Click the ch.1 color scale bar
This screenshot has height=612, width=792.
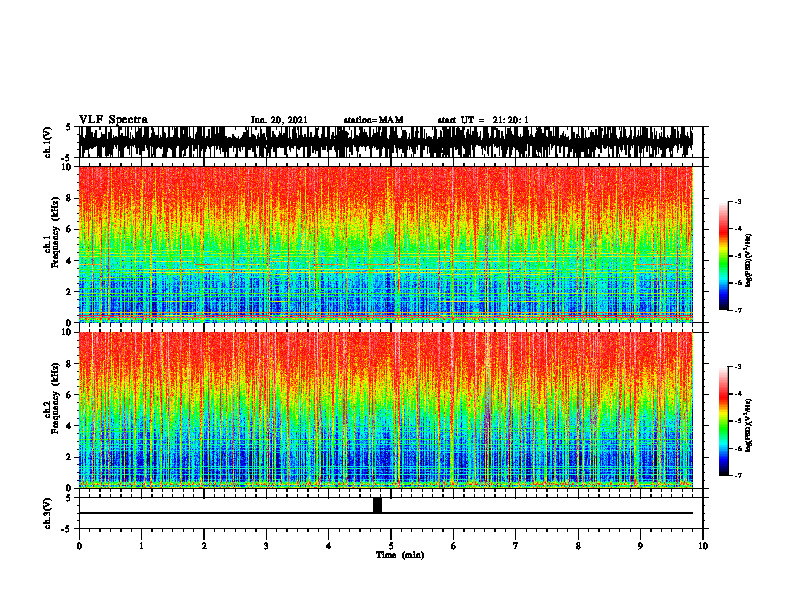tap(723, 256)
